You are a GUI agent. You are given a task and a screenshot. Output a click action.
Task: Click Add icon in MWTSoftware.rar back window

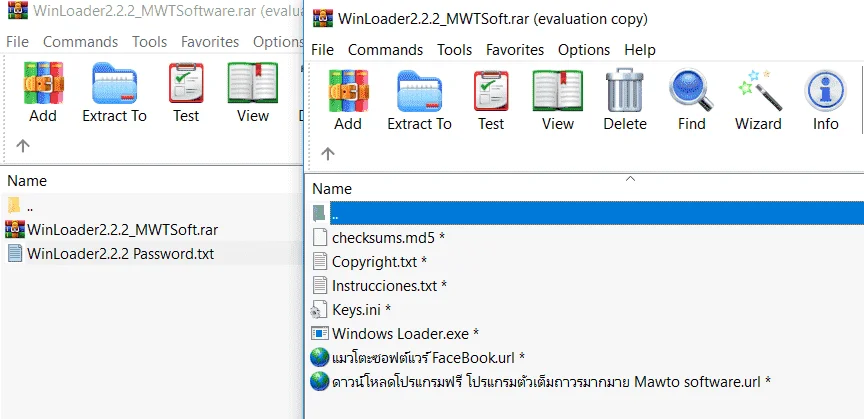pyautogui.click(x=44, y=83)
